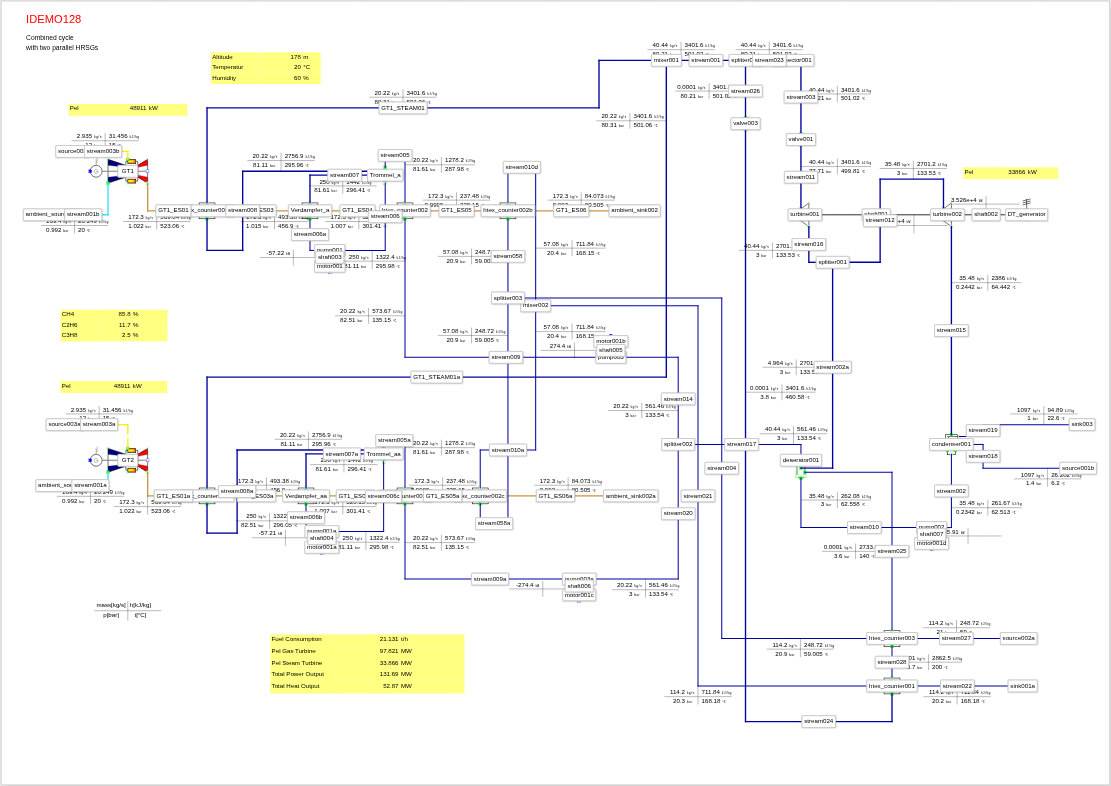Select the mixer001 component label
This screenshot has height=786, width=1111.
(x=667, y=60)
